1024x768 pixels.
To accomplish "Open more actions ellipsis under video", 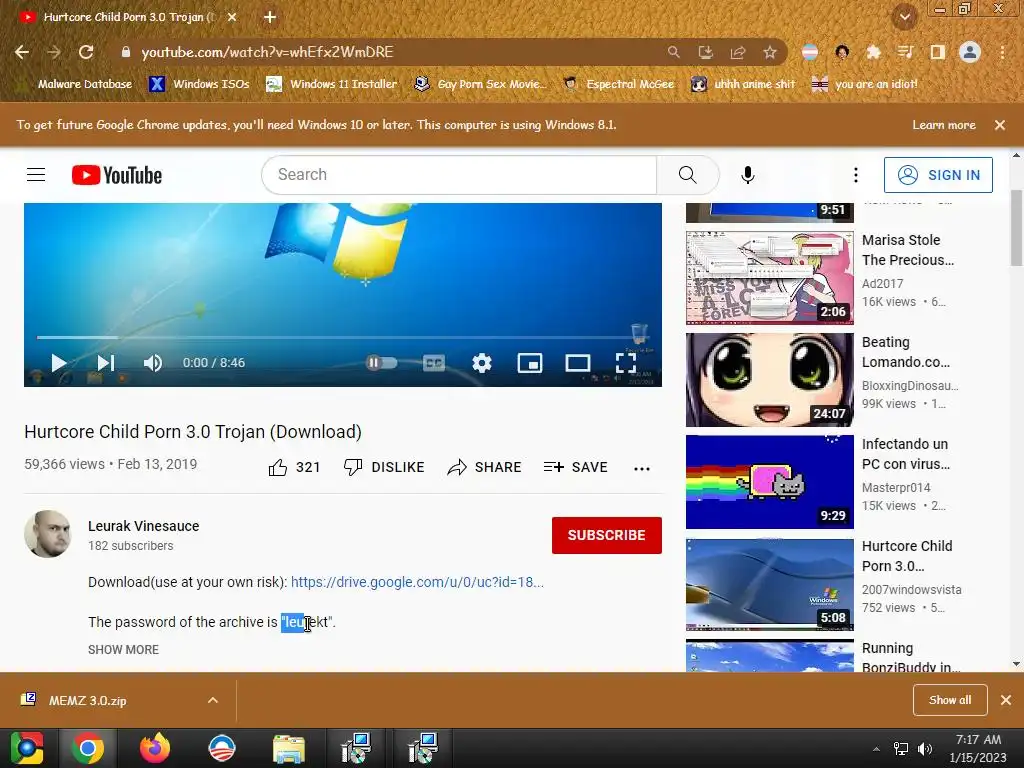I will (x=642, y=468).
